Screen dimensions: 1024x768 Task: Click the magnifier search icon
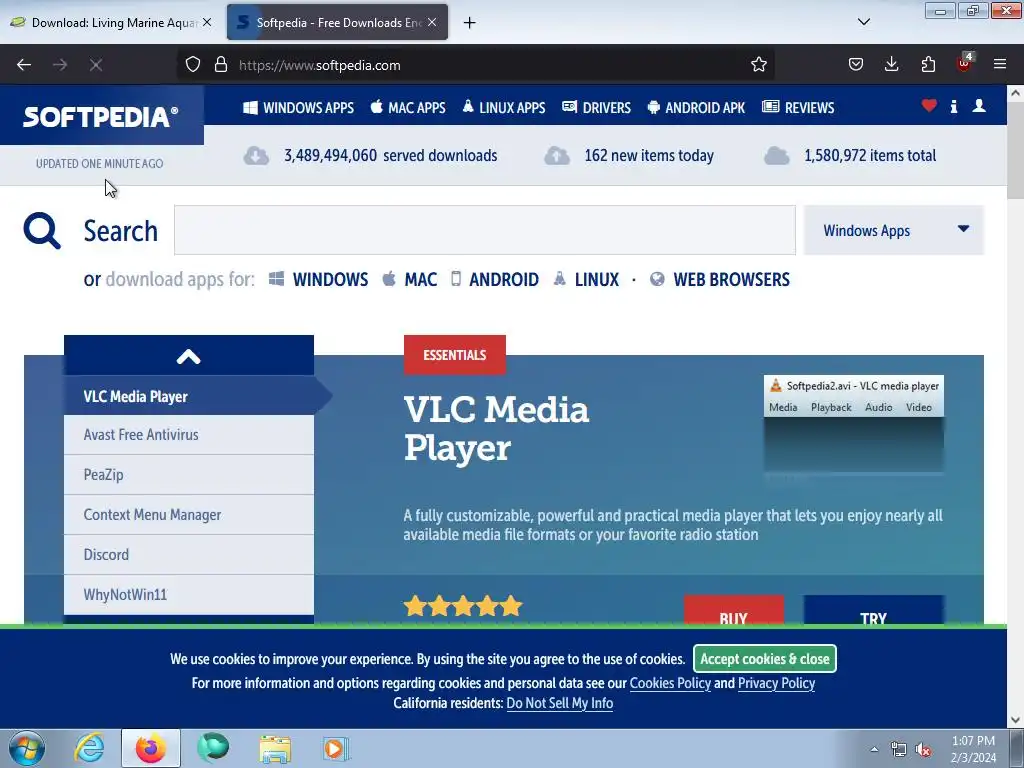[42, 231]
